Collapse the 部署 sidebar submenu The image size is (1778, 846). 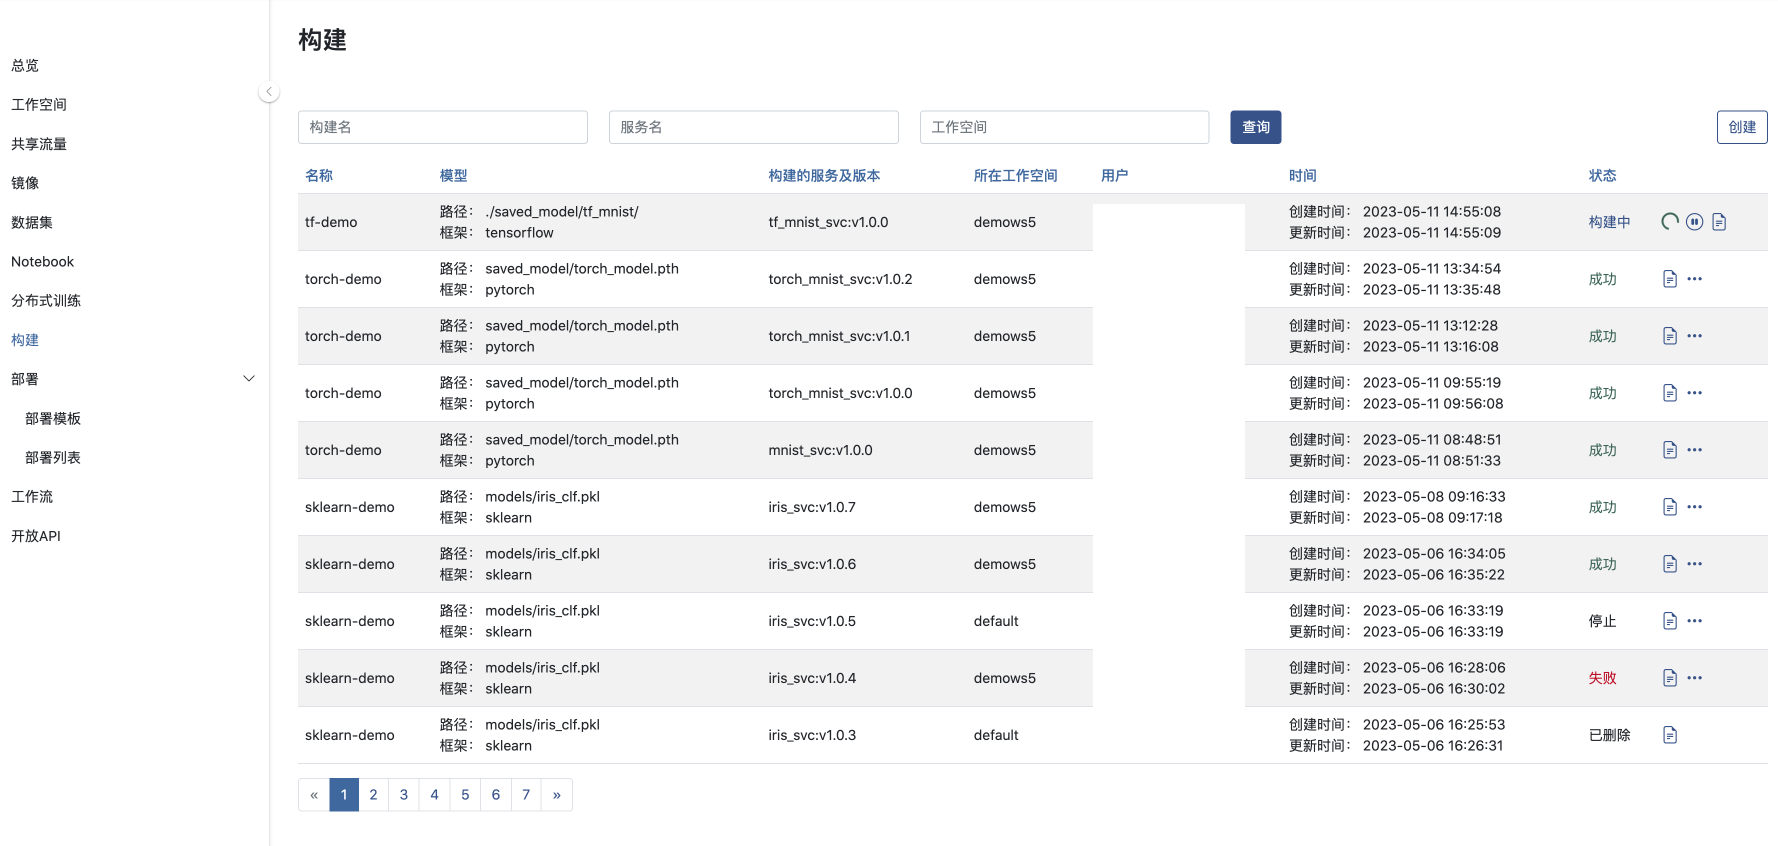click(x=249, y=379)
